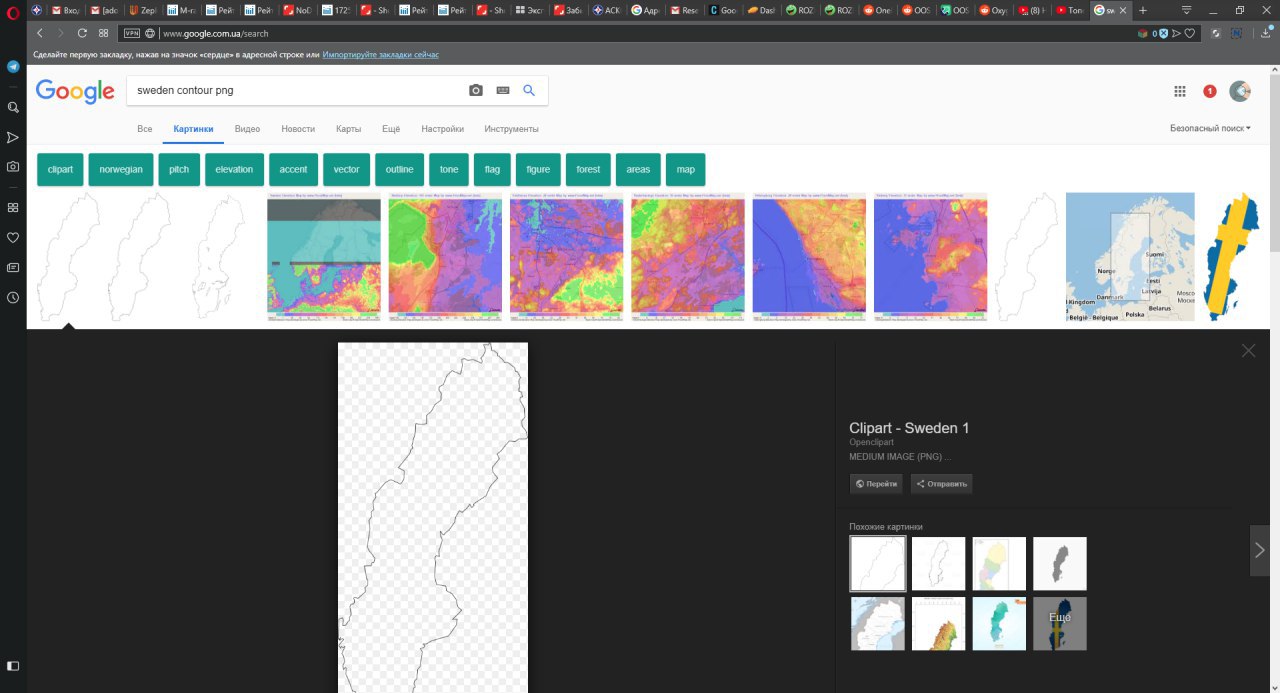This screenshot has width=1280, height=693.
Task: Filter results by clipart chip
Action: [x=60, y=169]
